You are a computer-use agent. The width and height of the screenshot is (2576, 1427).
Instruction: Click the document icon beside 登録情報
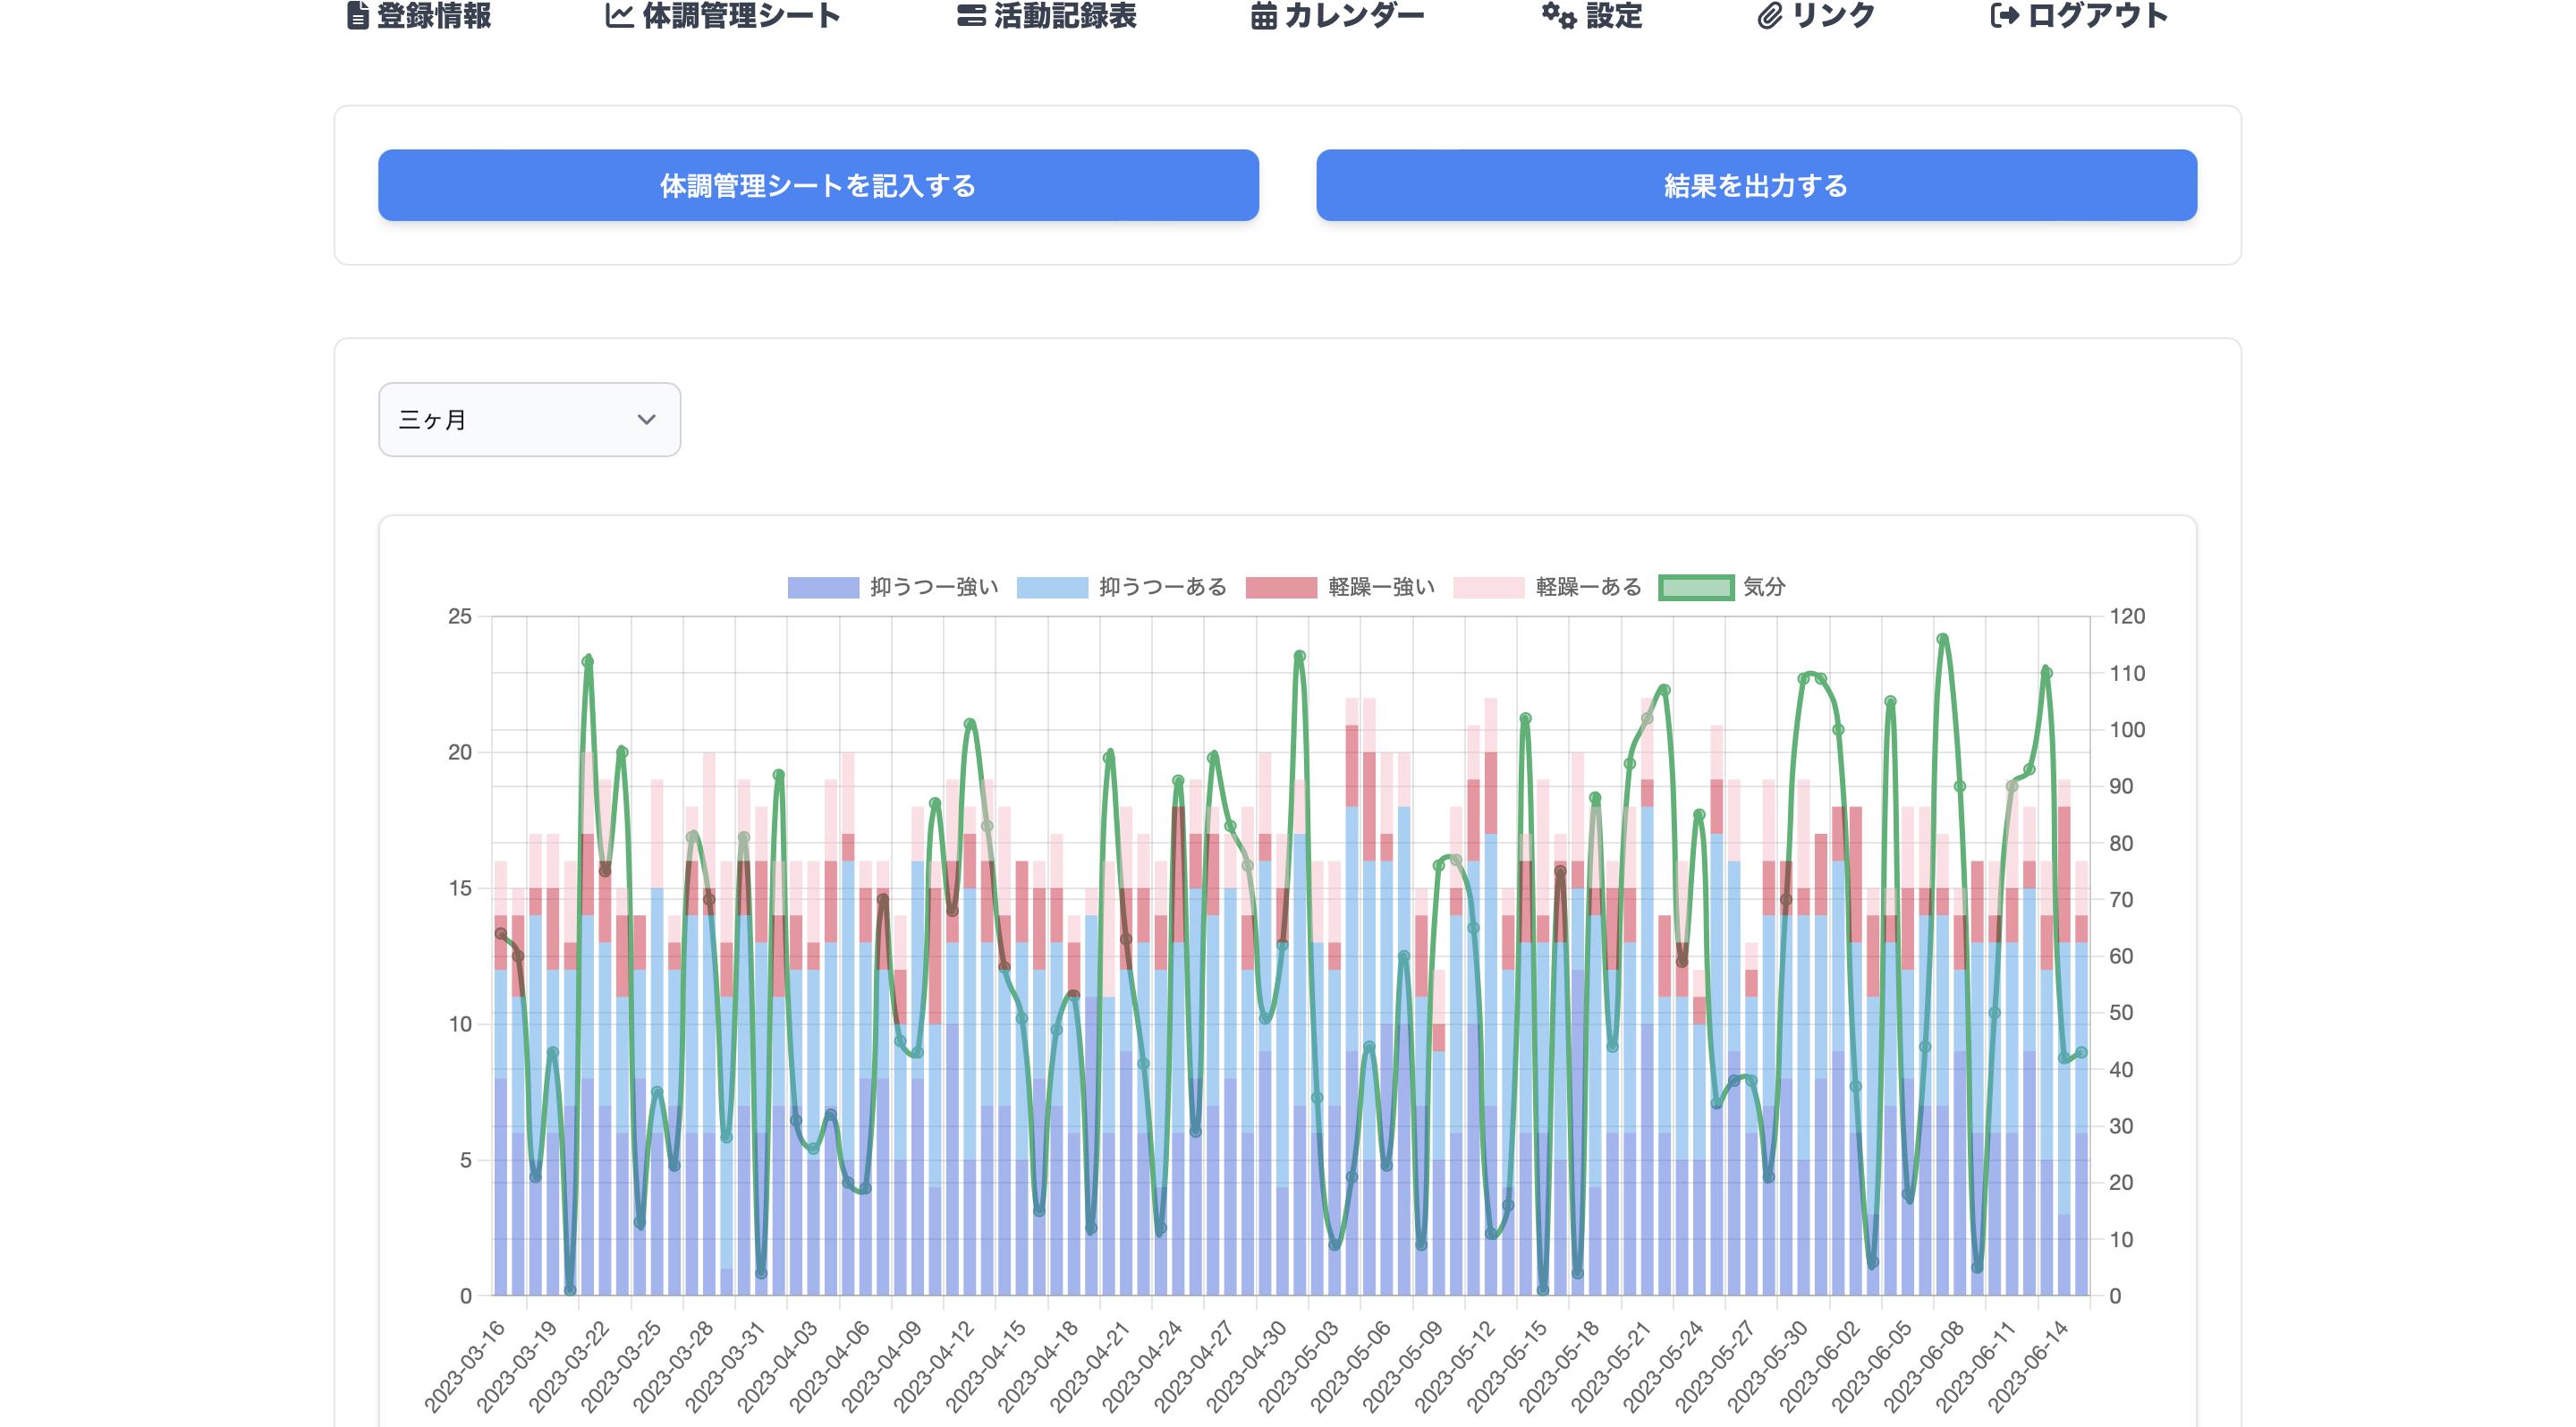[357, 15]
